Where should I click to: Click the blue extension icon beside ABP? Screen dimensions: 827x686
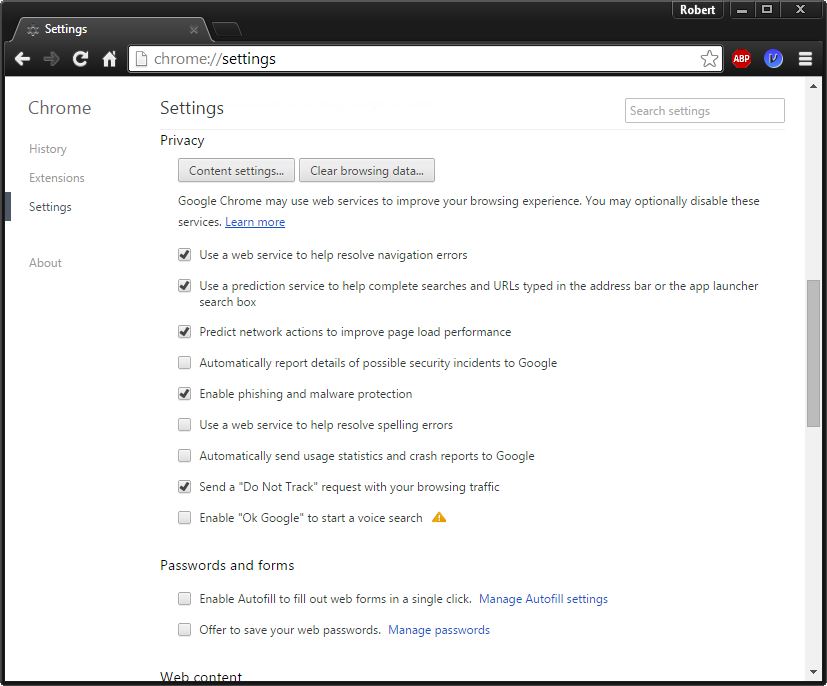coord(773,59)
